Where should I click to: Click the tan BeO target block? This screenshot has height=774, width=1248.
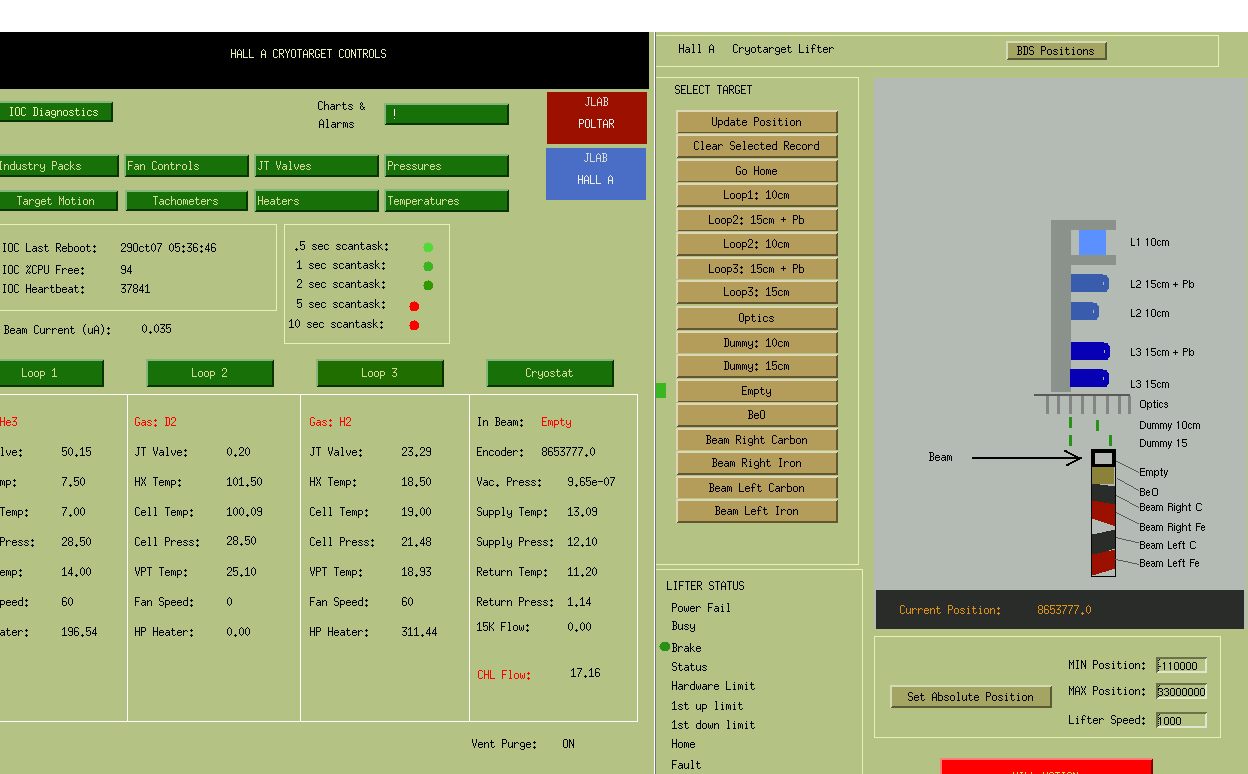click(1103, 476)
